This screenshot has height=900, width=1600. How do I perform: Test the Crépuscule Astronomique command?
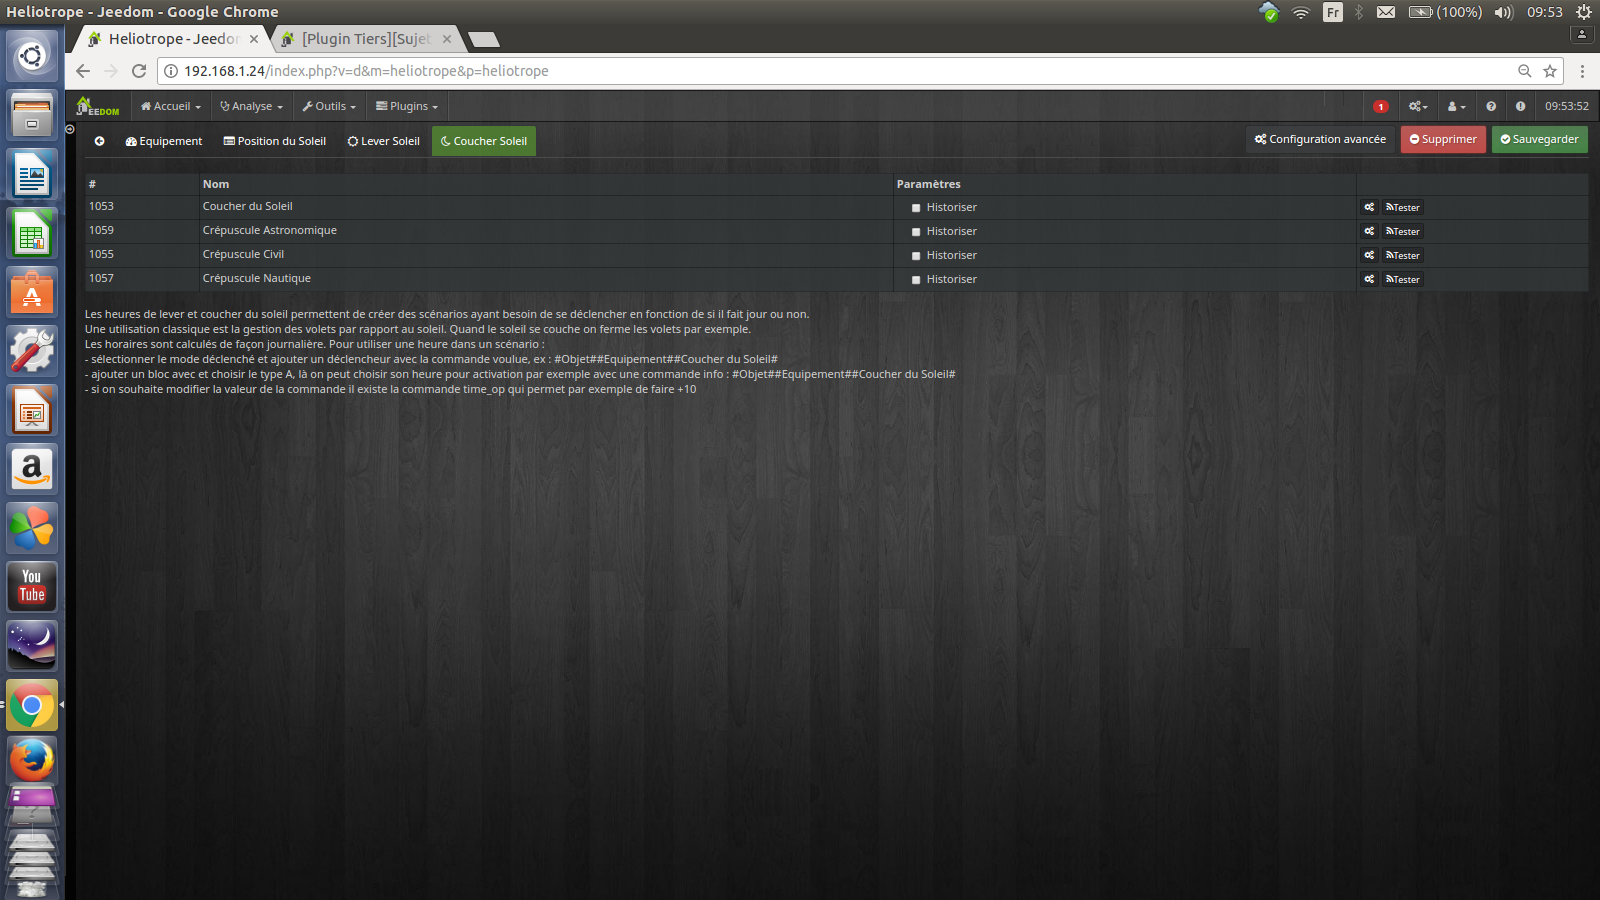coord(1402,231)
